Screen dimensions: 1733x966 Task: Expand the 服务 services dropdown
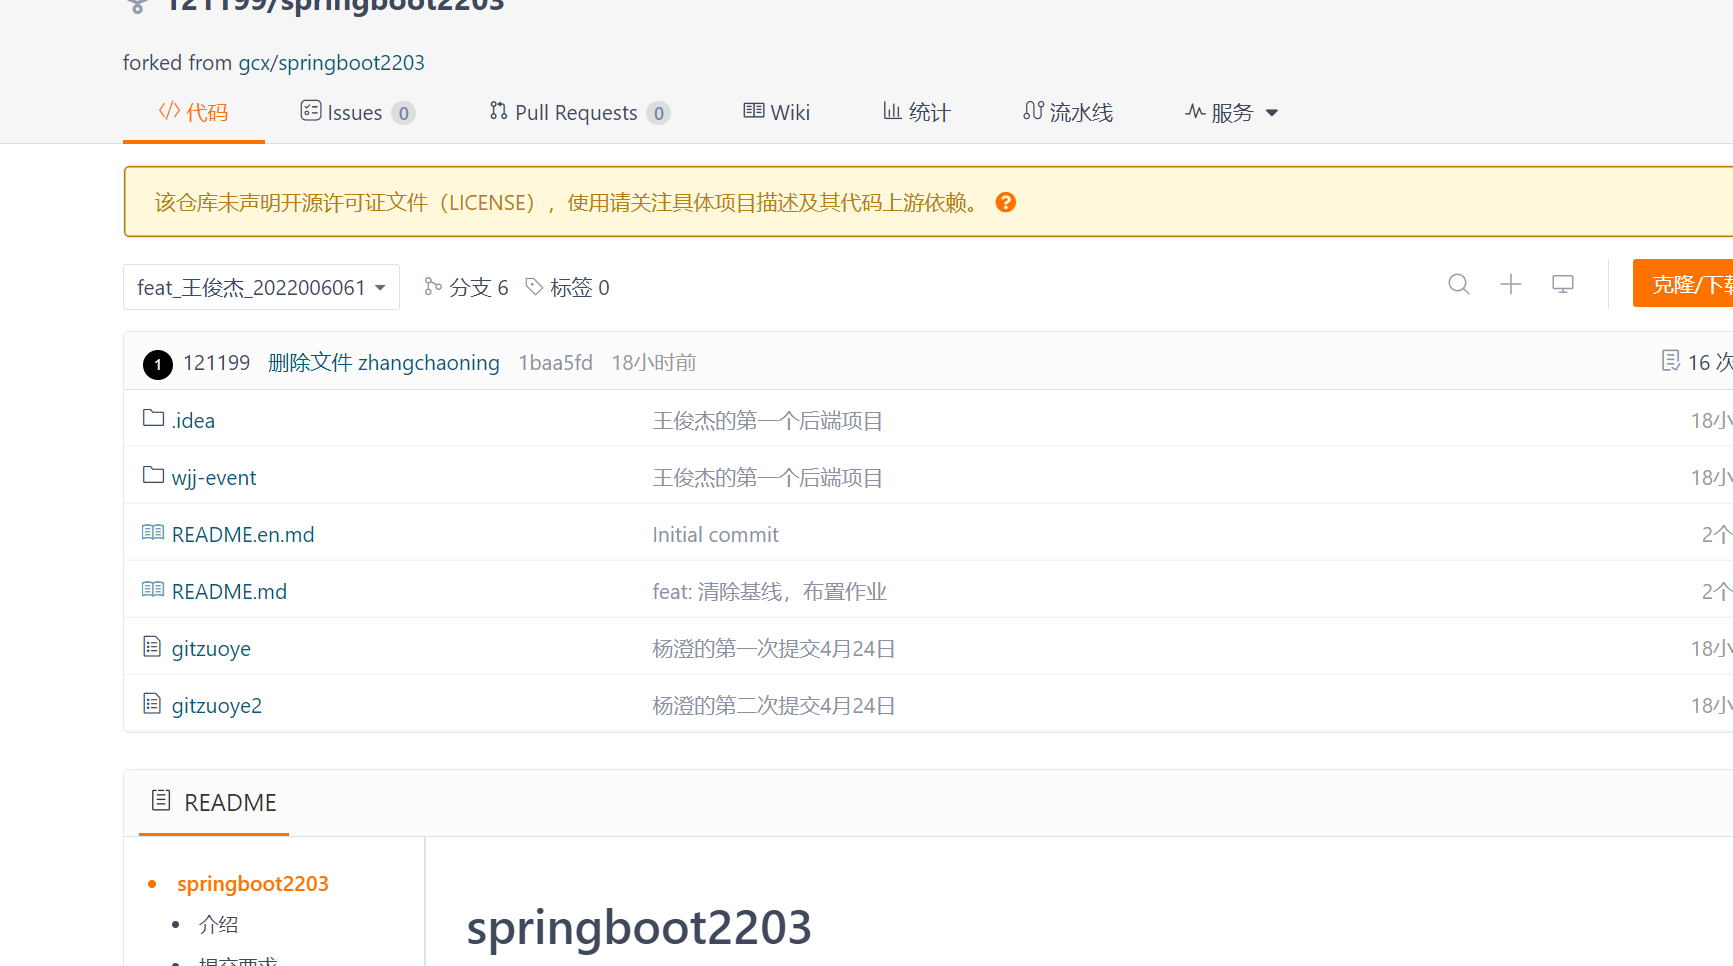pos(1232,112)
